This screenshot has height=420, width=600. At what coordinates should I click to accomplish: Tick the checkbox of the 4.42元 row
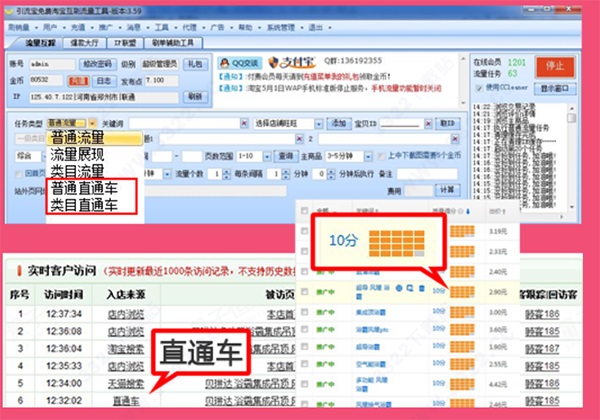click(x=305, y=384)
